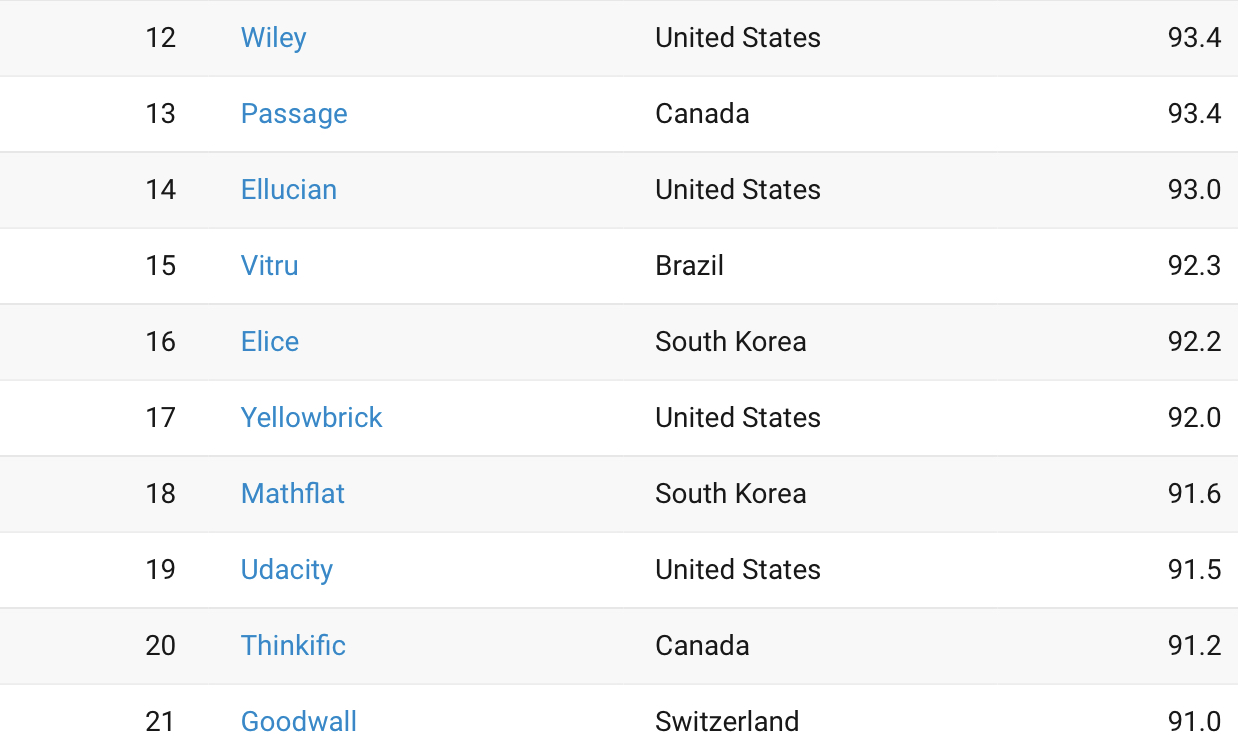Click rank number 17
Image resolution: width=1244 pixels, height=752 pixels.
(x=160, y=418)
